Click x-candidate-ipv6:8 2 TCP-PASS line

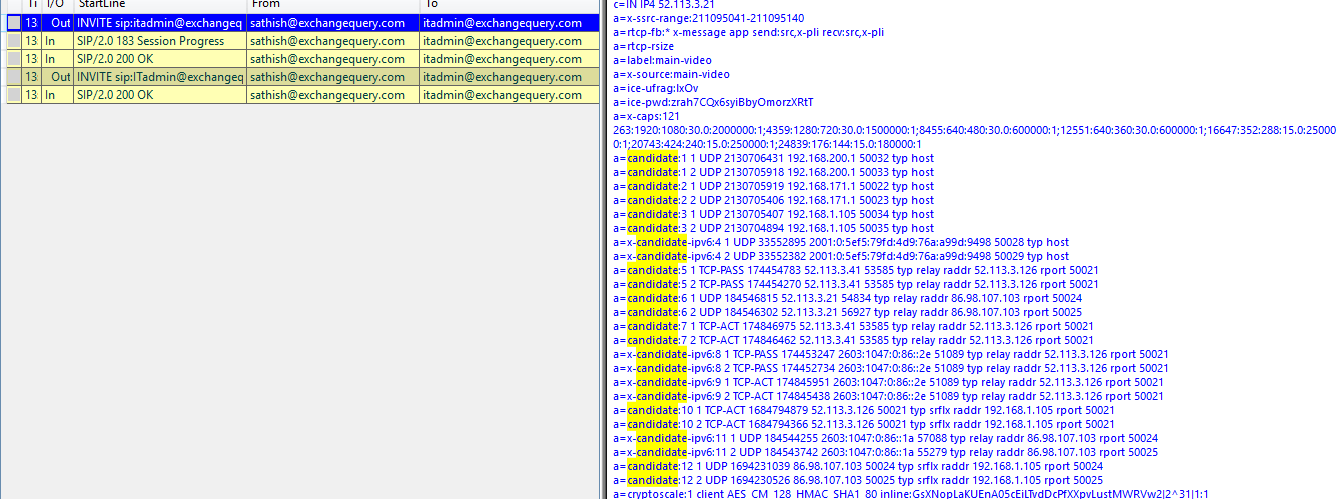coord(891,368)
